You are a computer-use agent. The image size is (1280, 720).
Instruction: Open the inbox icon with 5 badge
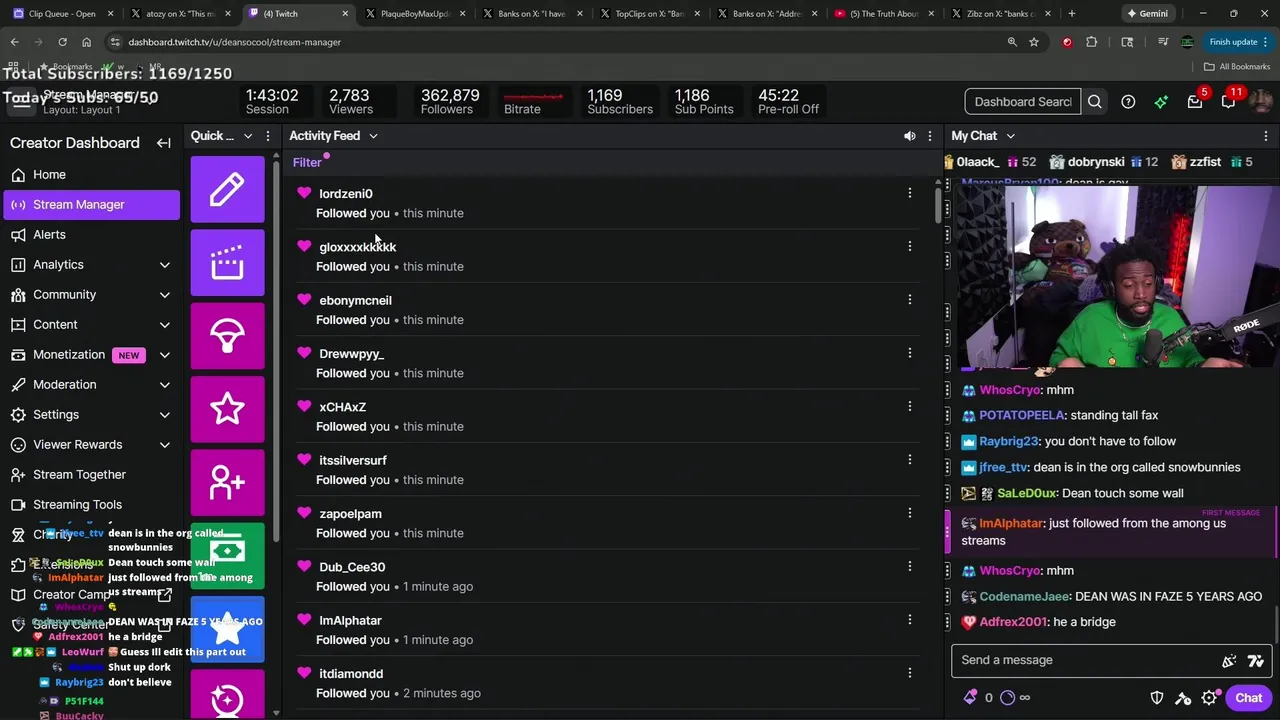click(x=1195, y=102)
